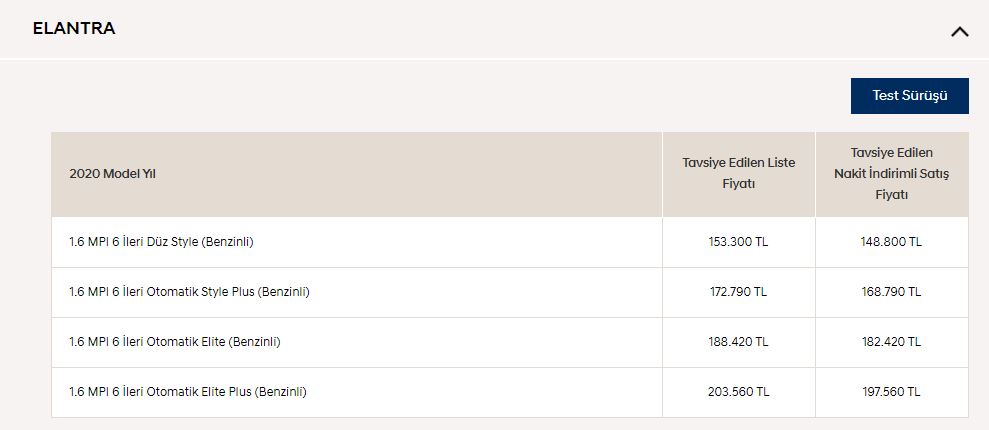Viewport: 989px width, 430px height.
Task: Select the Otomatik Elite Plus row
Action: pyautogui.click(x=510, y=392)
